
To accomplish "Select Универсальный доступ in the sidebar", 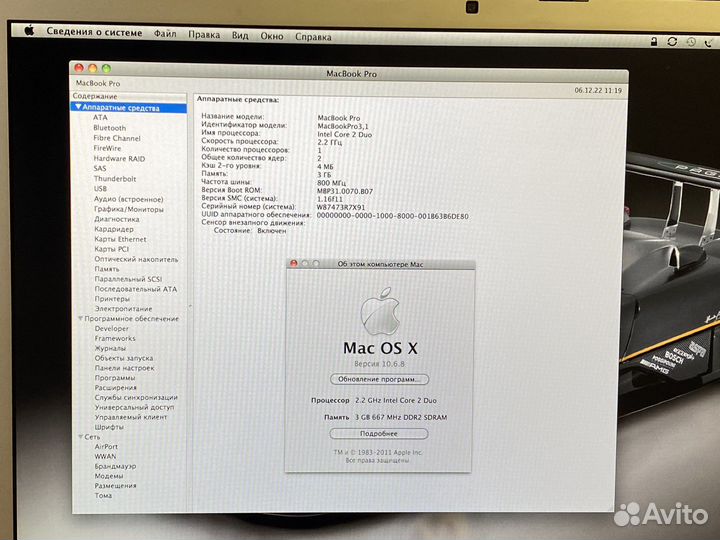I will pyautogui.click(x=134, y=407).
